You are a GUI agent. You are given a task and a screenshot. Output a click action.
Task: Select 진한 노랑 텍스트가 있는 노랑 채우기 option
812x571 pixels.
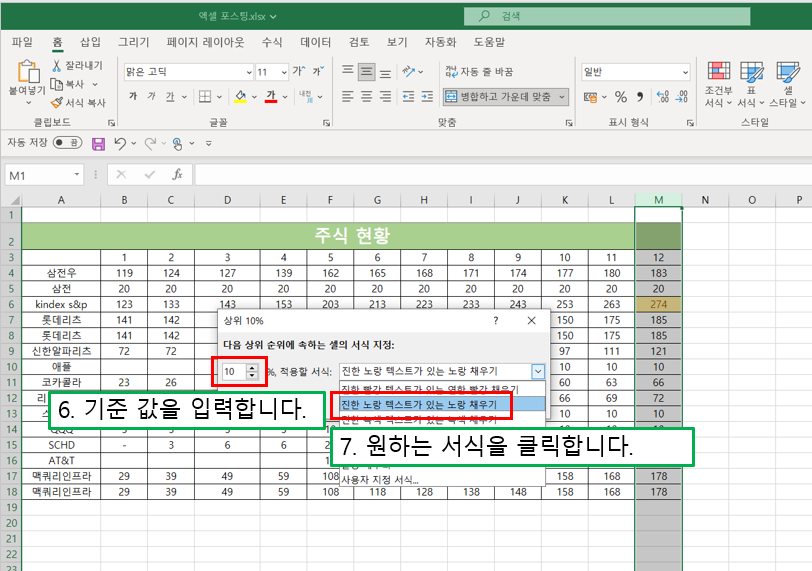tap(442, 404)
